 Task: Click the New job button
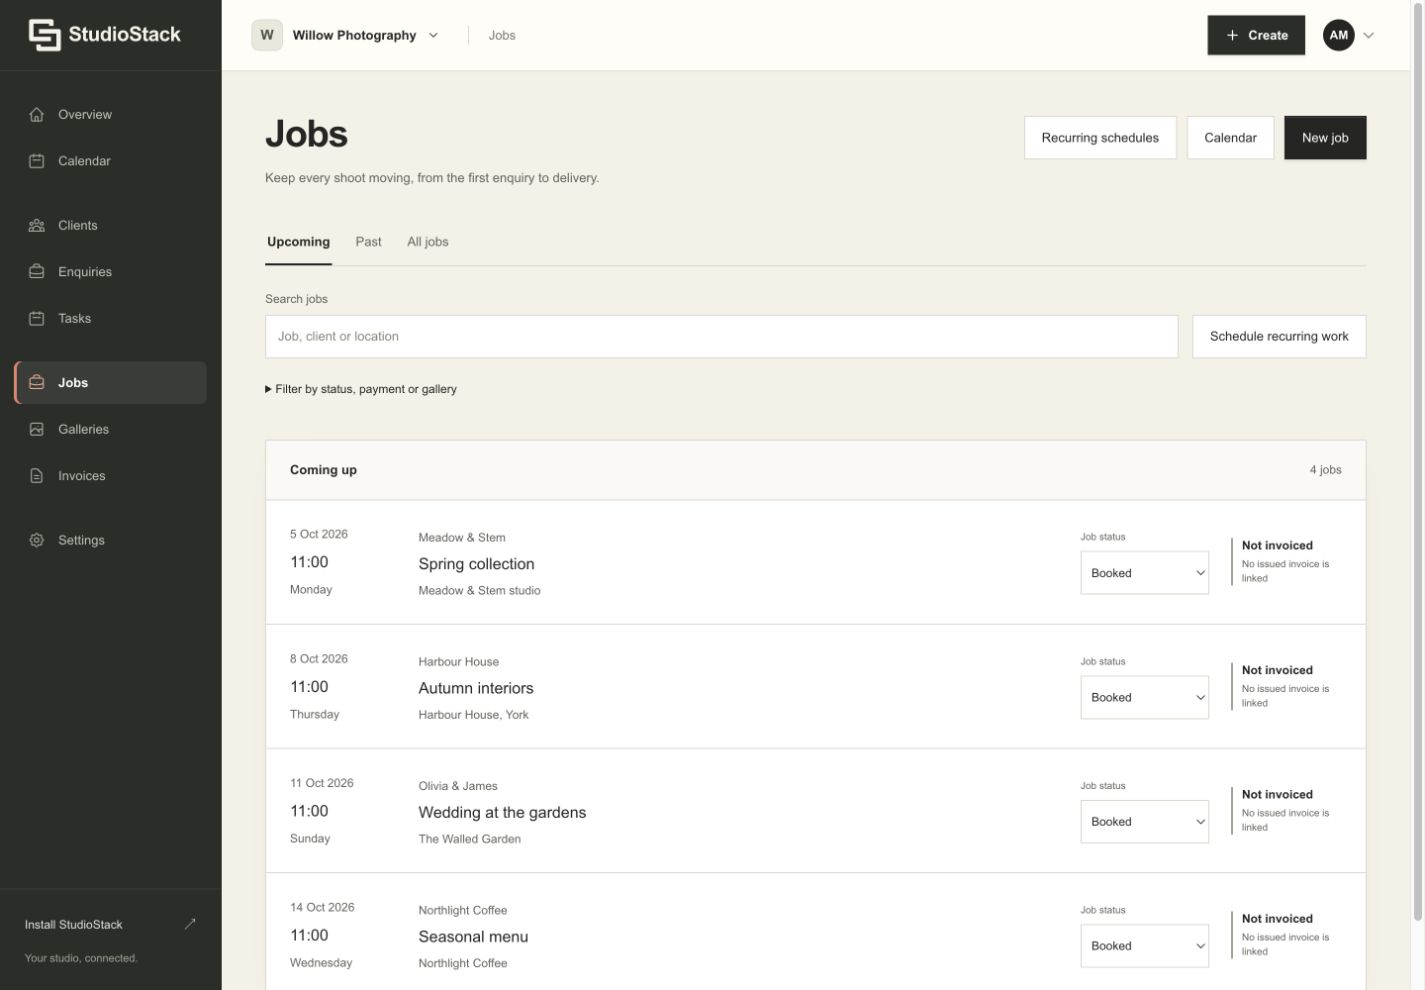point(1325,138)
